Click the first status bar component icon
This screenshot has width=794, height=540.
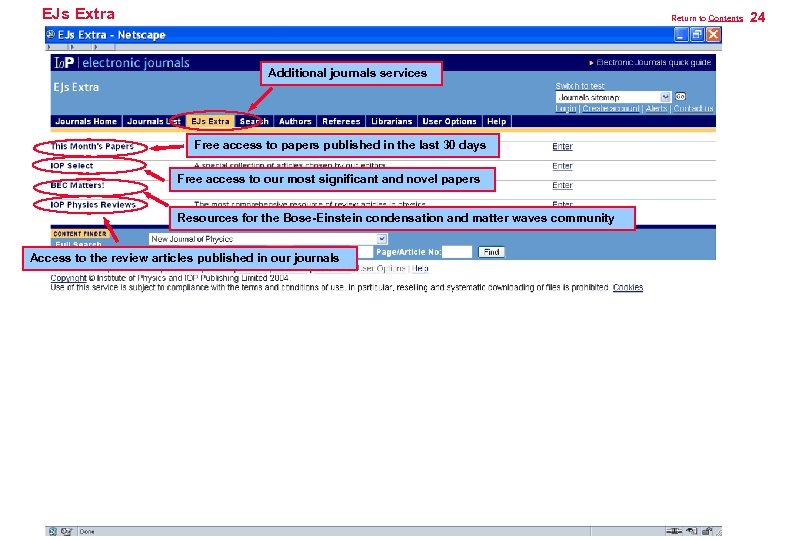coord(52,531)
